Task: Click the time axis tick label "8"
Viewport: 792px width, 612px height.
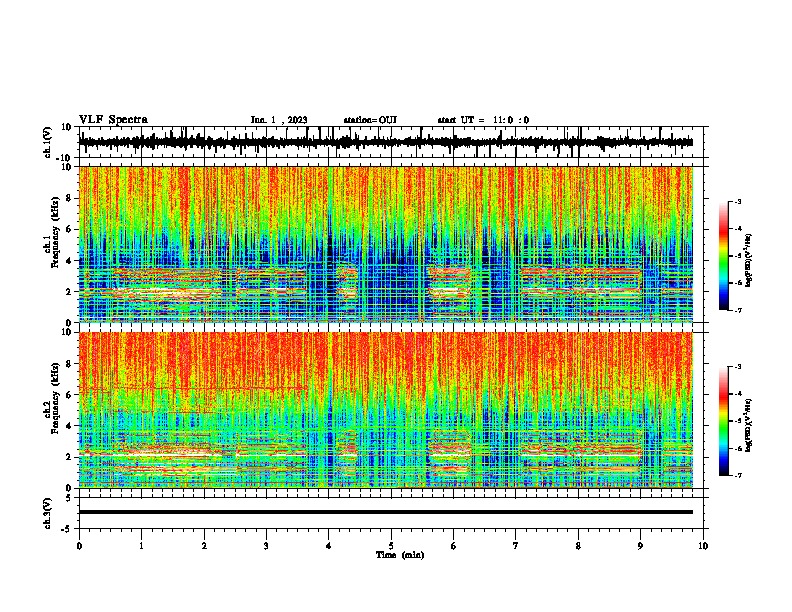Action: 578,546
